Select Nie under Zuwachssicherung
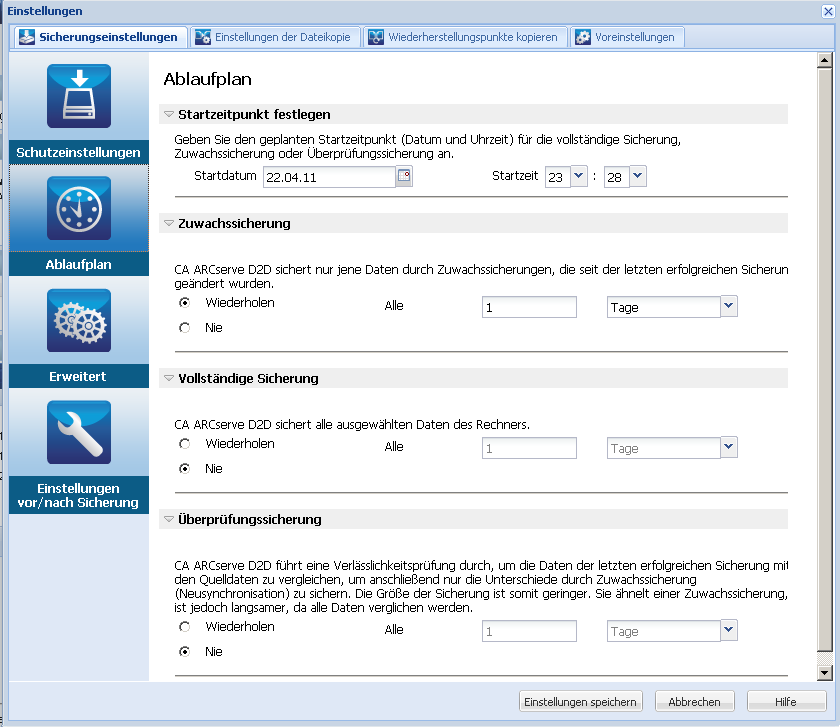Image resolution: width=840 pixels, height=727 pixels. click(184, 328)
